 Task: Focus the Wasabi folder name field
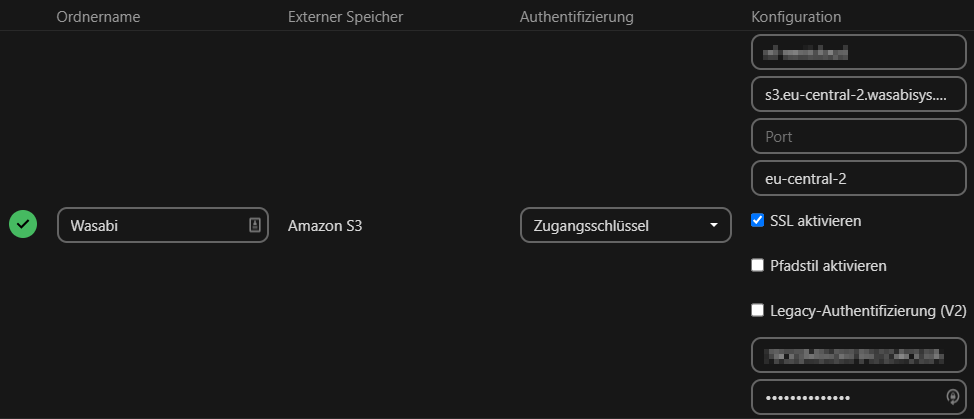click(150, 225)
